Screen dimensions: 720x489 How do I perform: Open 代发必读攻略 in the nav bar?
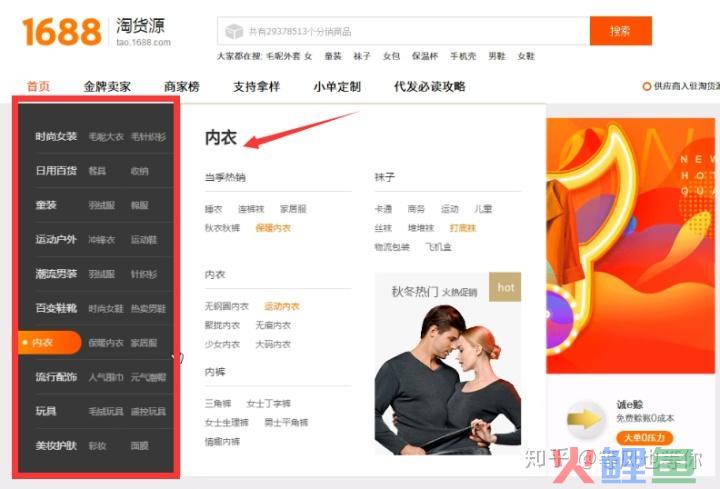click(x=429, y=87)
